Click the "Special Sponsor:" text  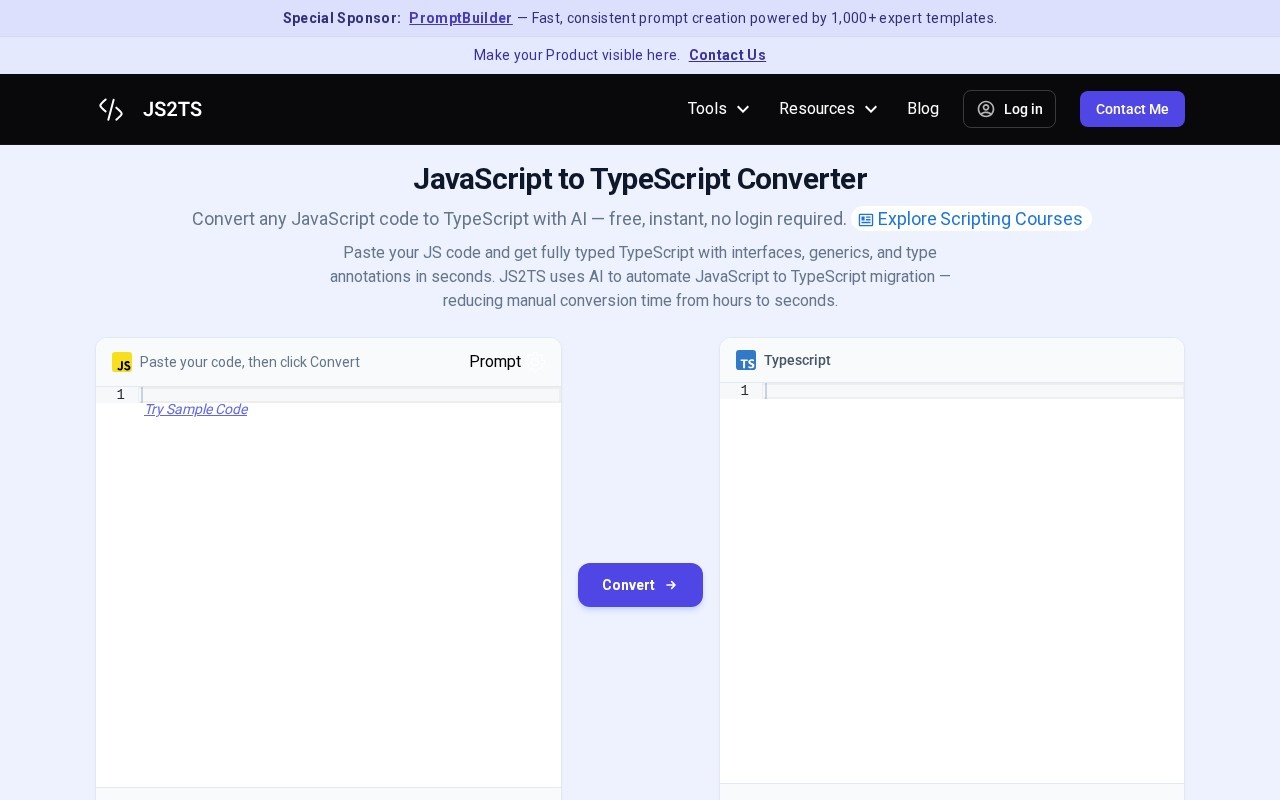[342, 18]
